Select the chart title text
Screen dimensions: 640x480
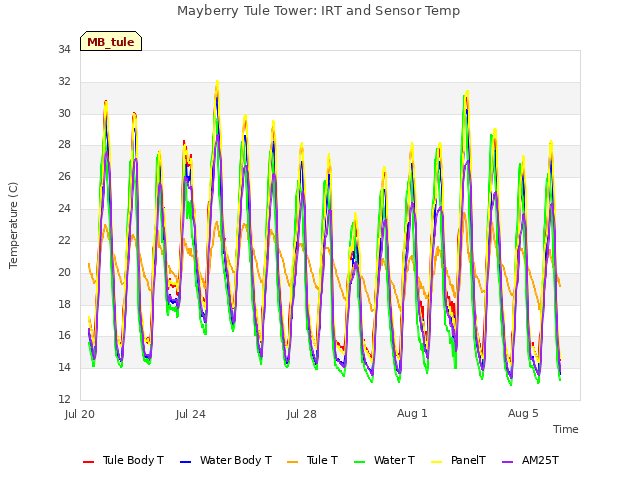(318, 10)
